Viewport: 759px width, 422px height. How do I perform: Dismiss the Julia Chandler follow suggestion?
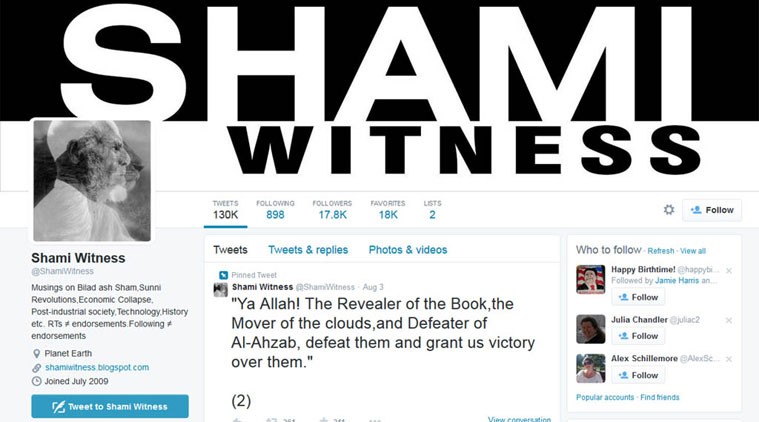729,320
